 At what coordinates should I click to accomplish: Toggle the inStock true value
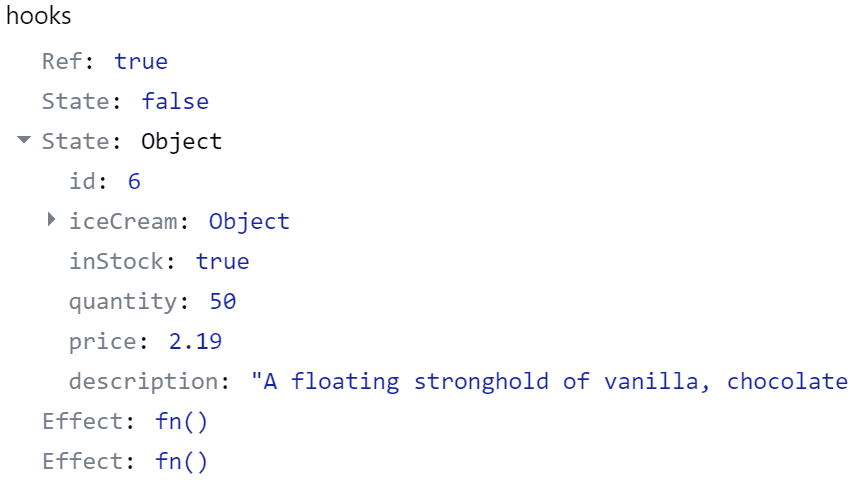click(x=222, y=262)
